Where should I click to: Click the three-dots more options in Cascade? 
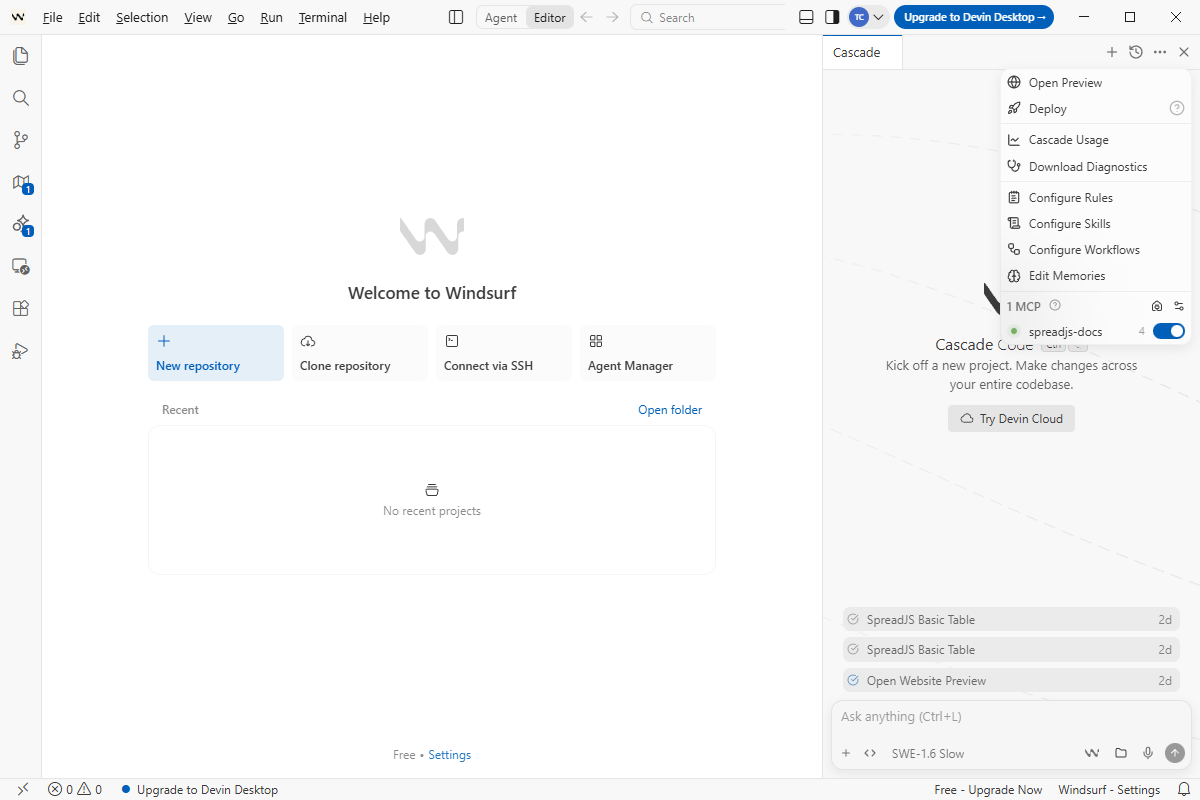pos(1159,52)
